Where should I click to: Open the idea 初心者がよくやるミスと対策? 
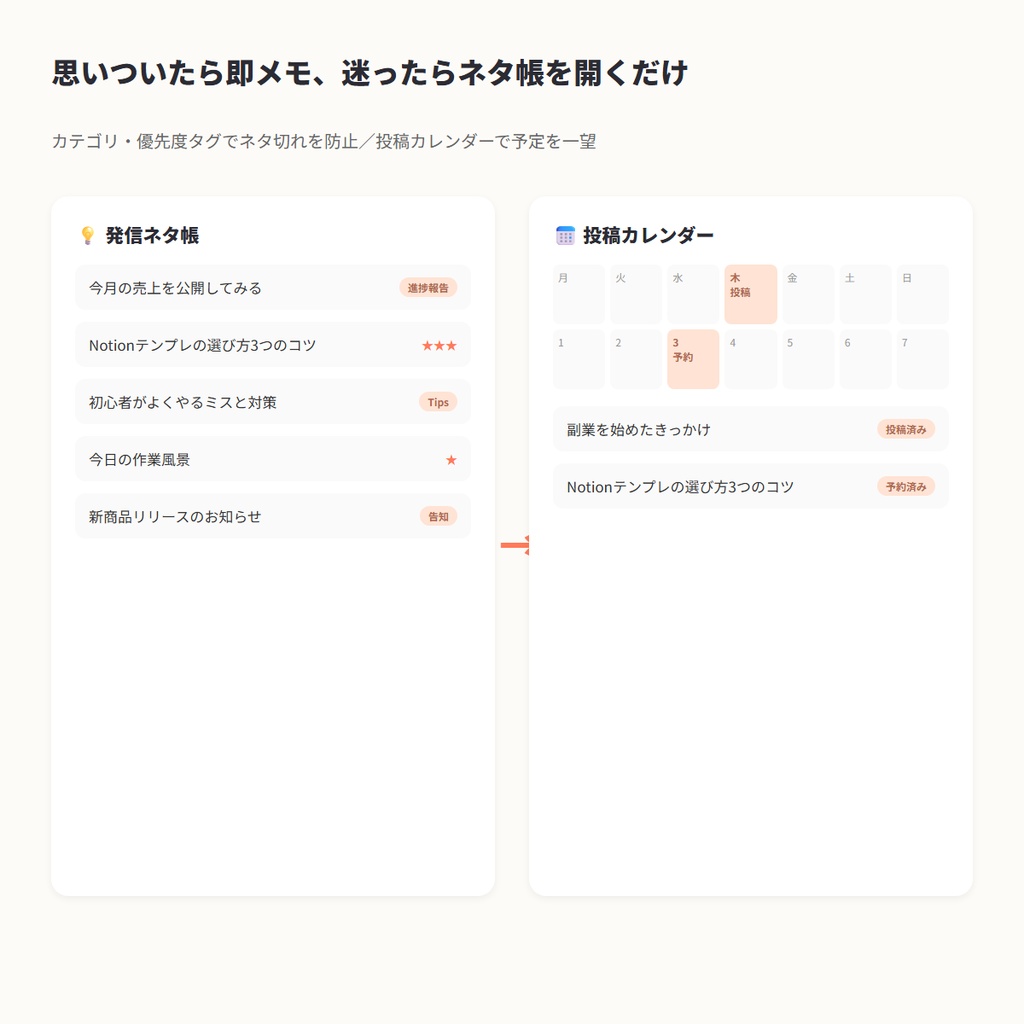[273, 402]
